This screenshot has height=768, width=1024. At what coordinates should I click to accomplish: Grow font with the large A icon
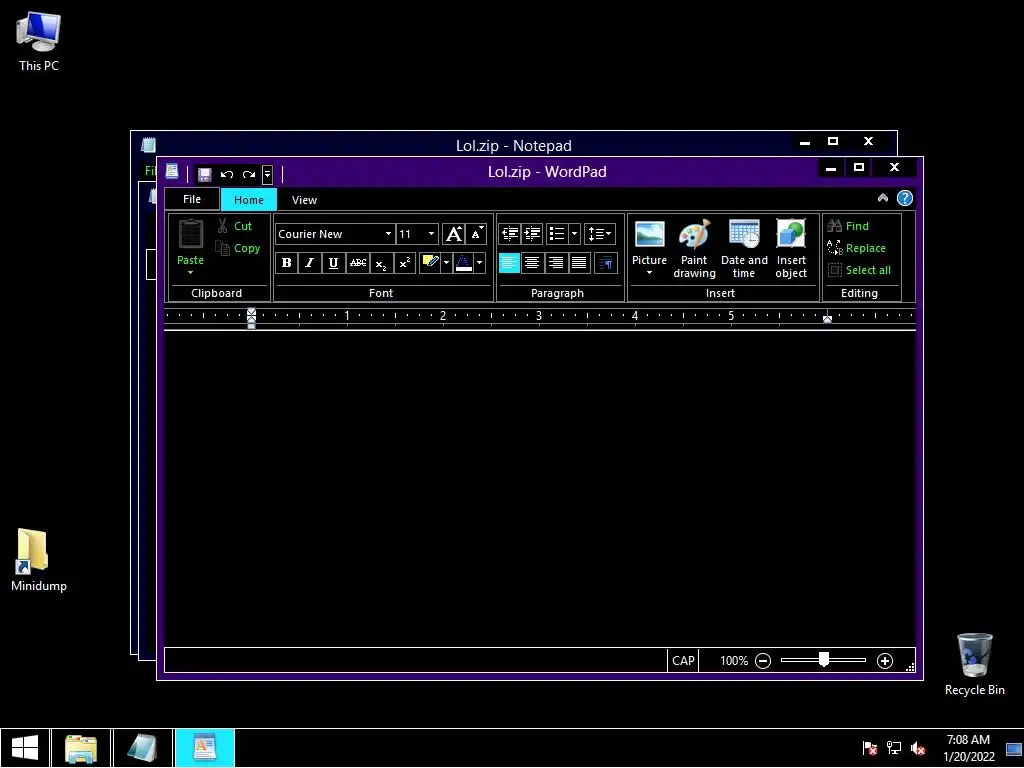tap(453, 234)
